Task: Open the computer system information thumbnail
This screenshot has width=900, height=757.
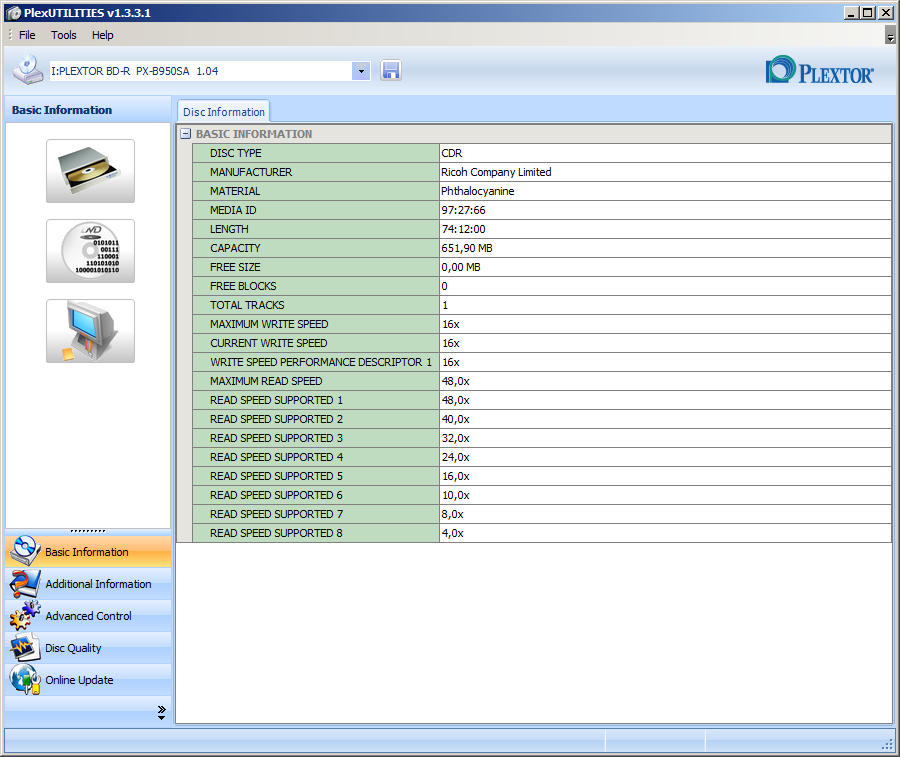Action: 91,331
